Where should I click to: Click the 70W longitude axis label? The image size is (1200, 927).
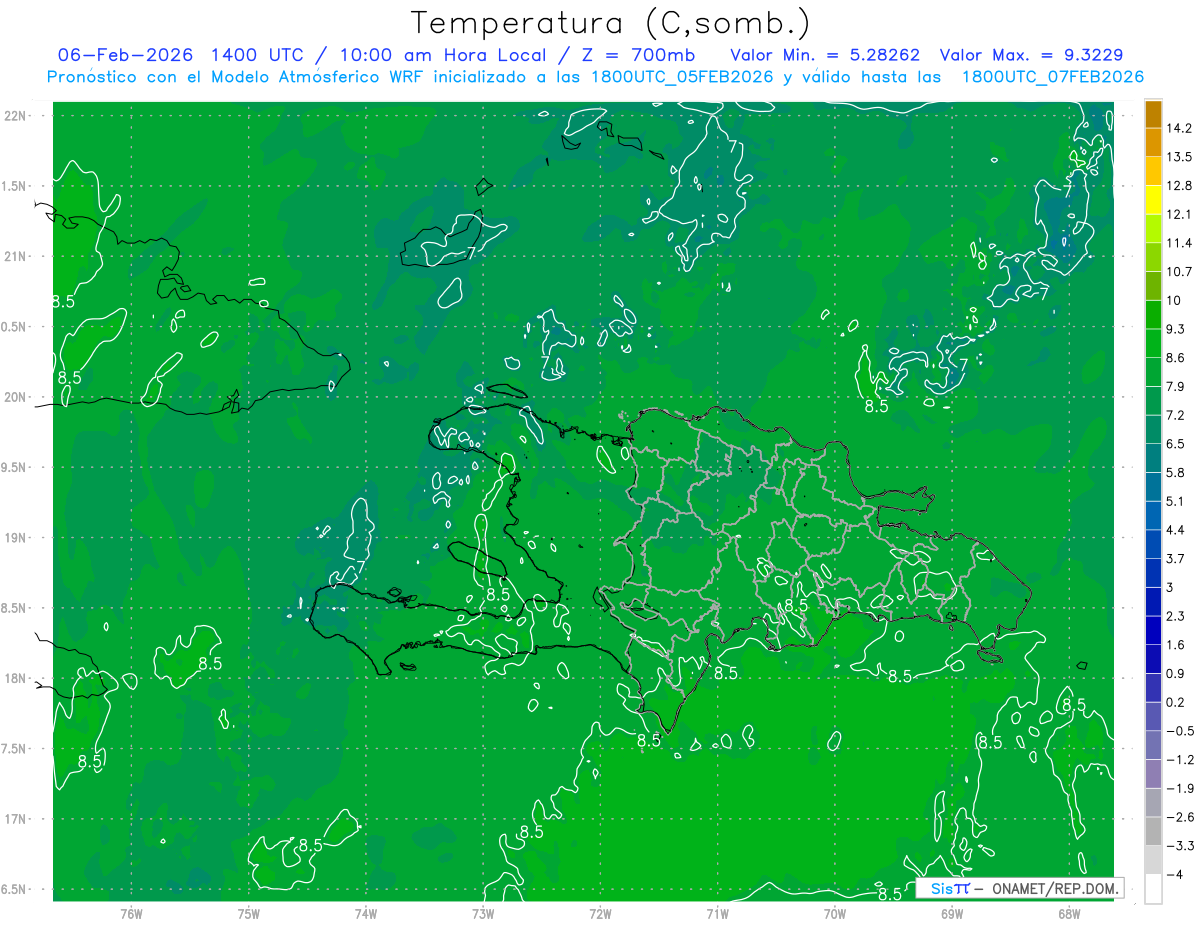coord(835,913)
